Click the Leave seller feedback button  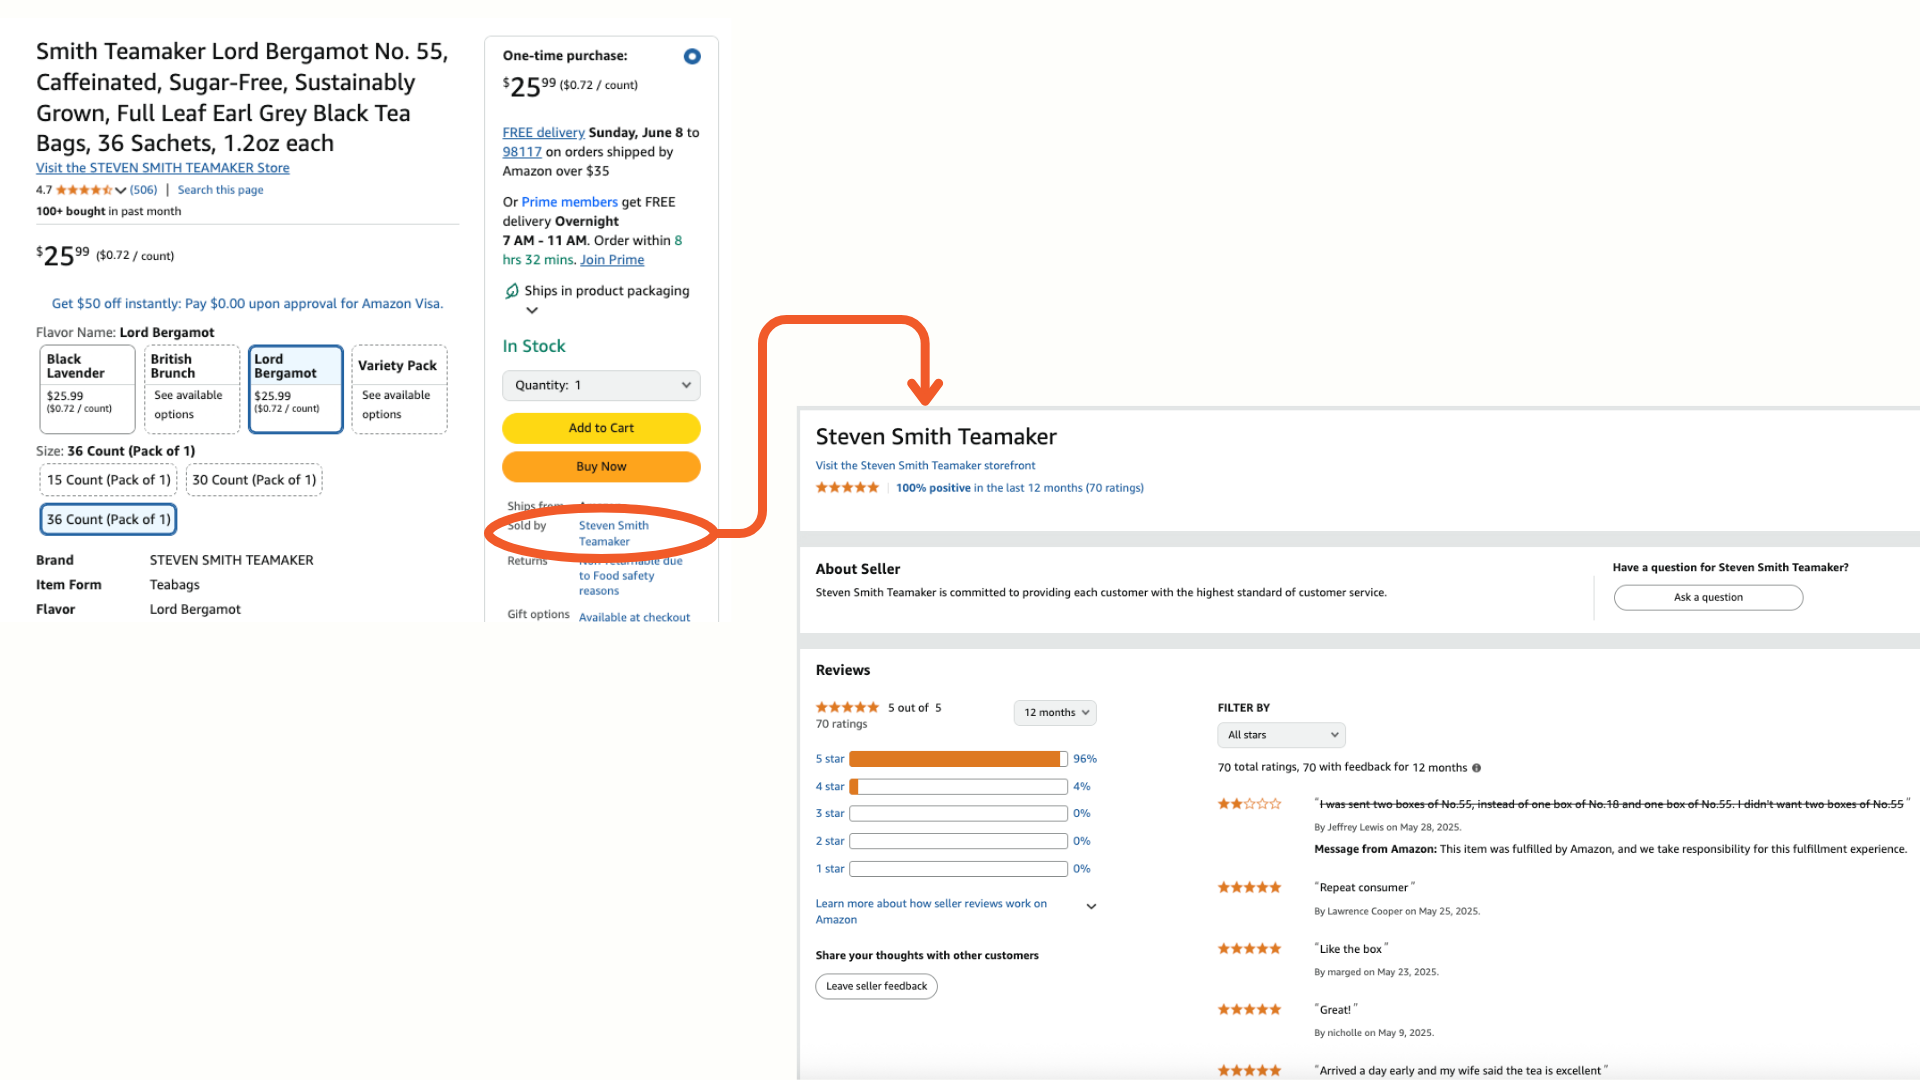876,987
